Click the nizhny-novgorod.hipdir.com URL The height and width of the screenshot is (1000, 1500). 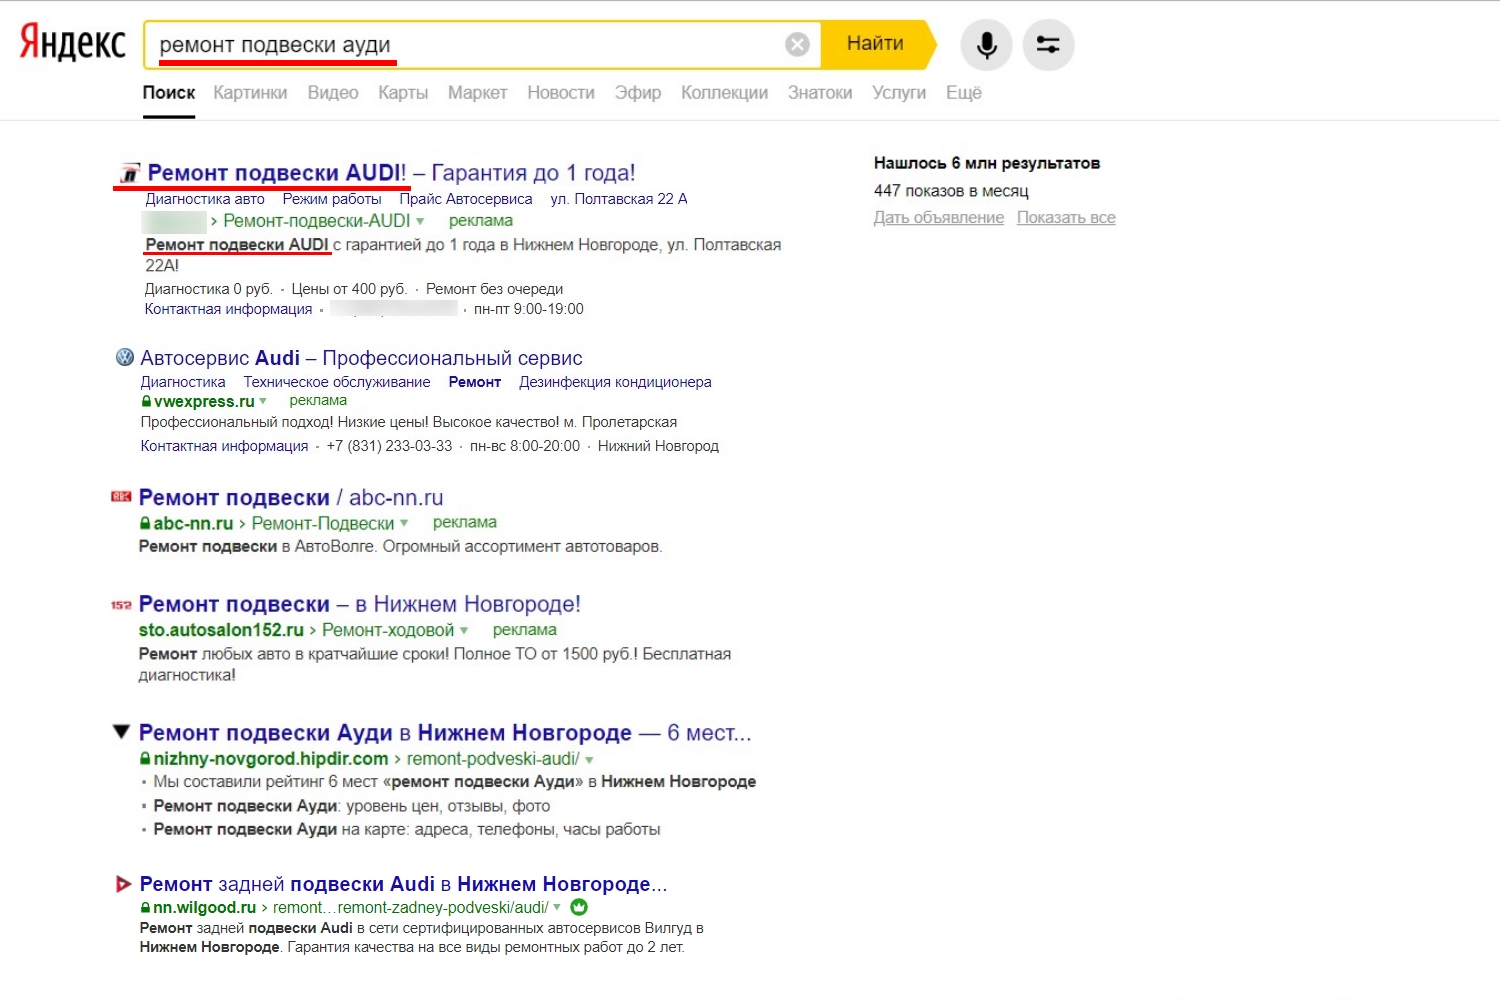[271, 759]
